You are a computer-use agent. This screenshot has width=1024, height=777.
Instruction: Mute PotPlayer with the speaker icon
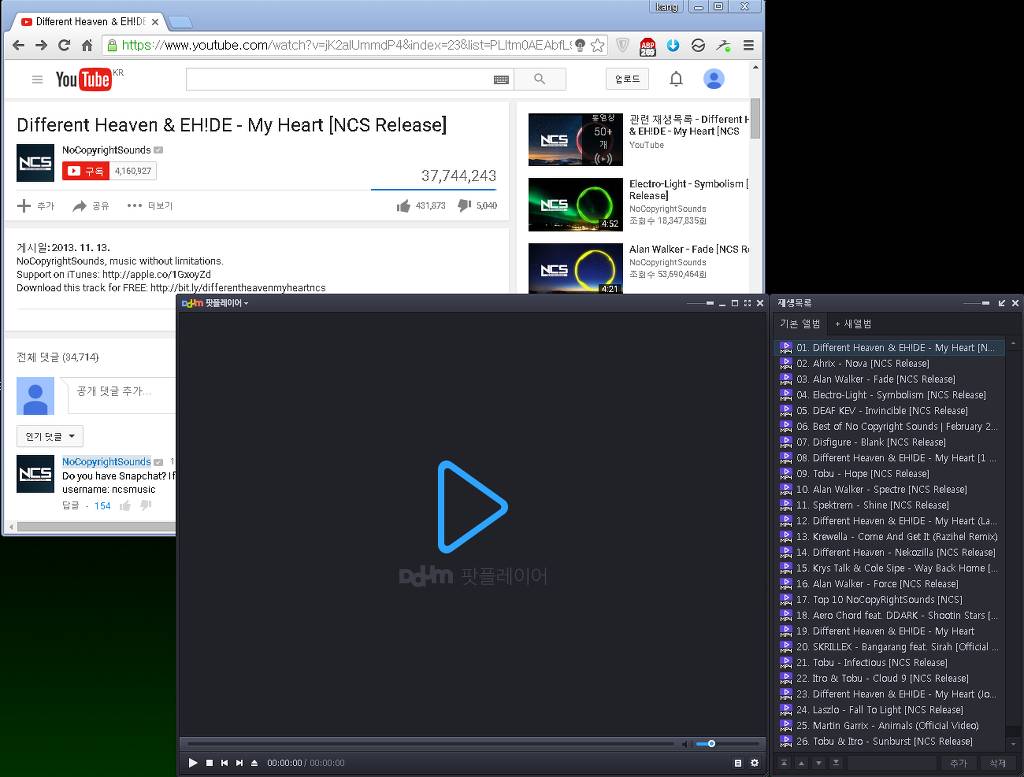click(x=685, y=744)
